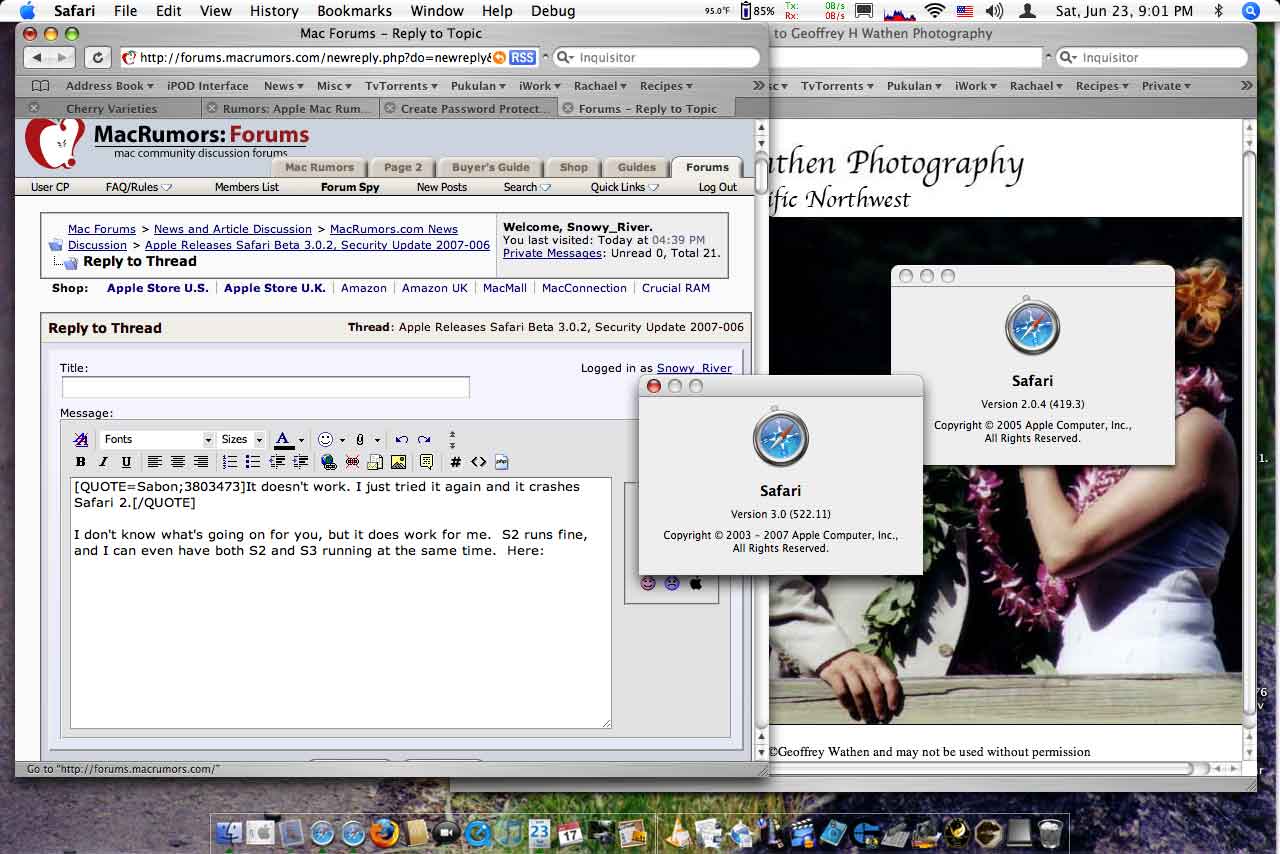1280x854 pixels.
Task: Open the FAQ/Rules dropdown menu
Action: 139,187
